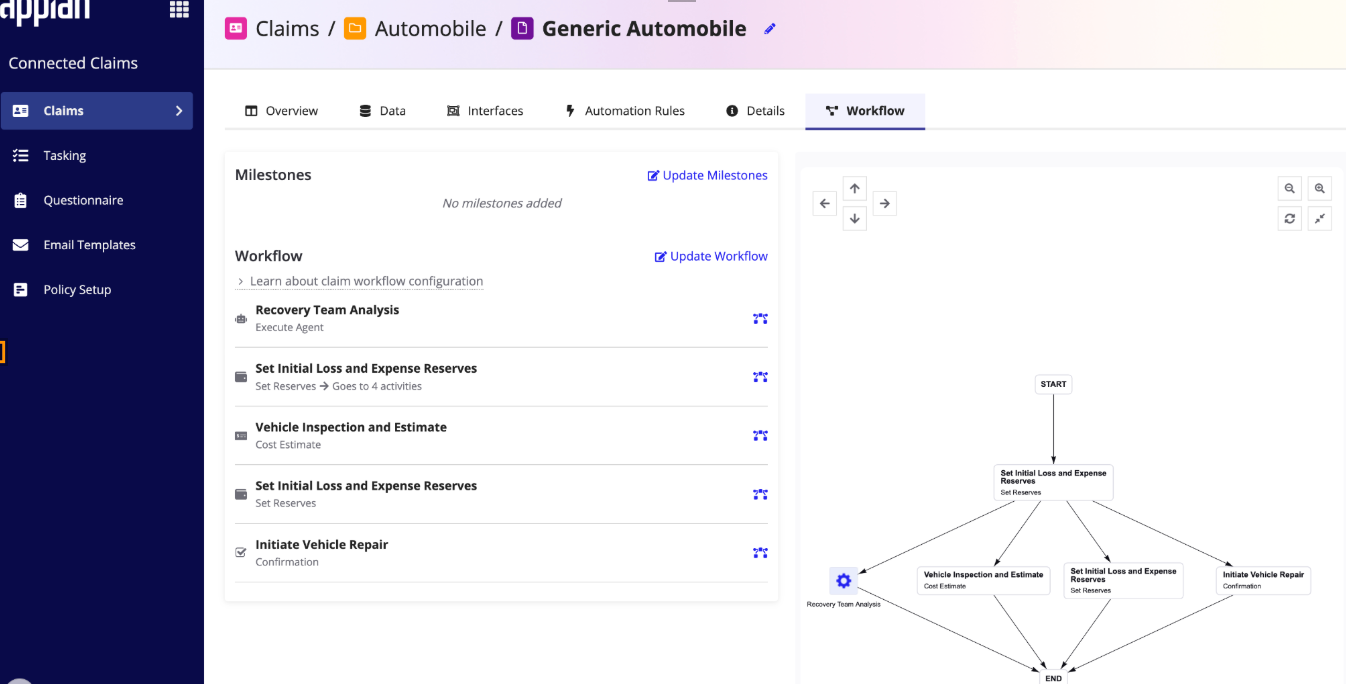This screenshot has height=684, width=1346.
Task: Pan the workflow diagram left
Action: coord(825,204)
